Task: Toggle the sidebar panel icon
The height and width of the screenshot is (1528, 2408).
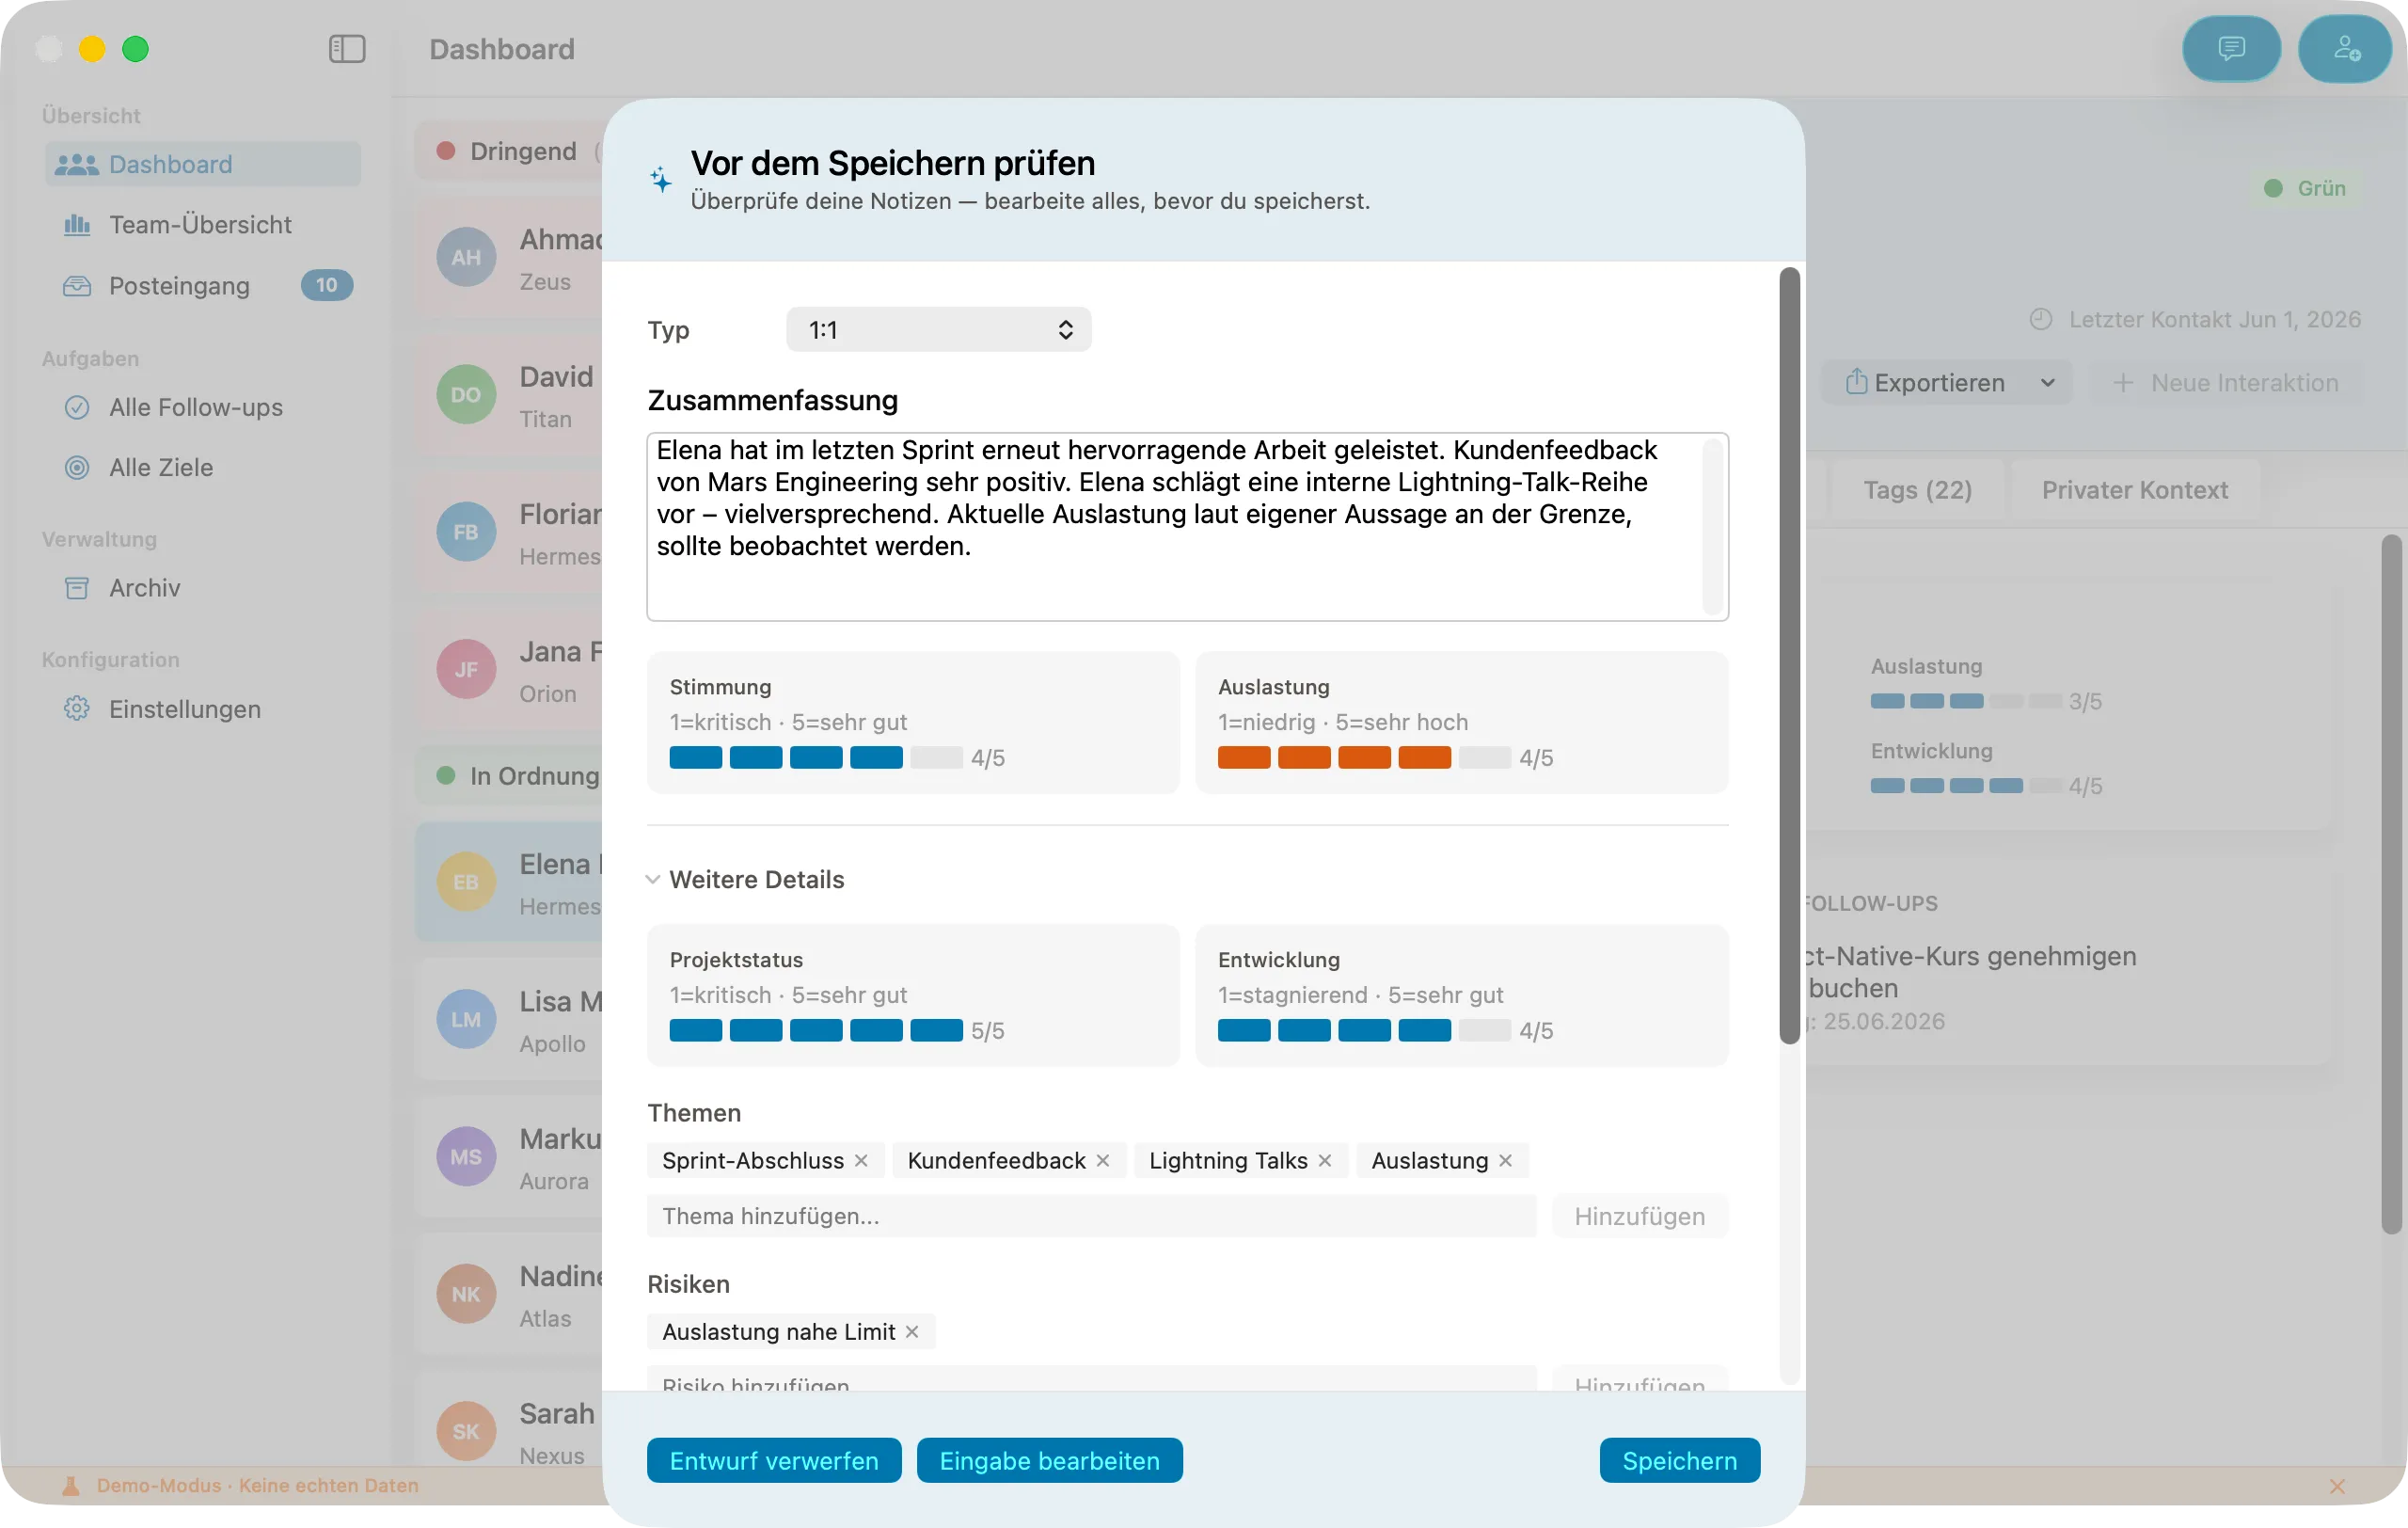Action: [x=347, y=49]
